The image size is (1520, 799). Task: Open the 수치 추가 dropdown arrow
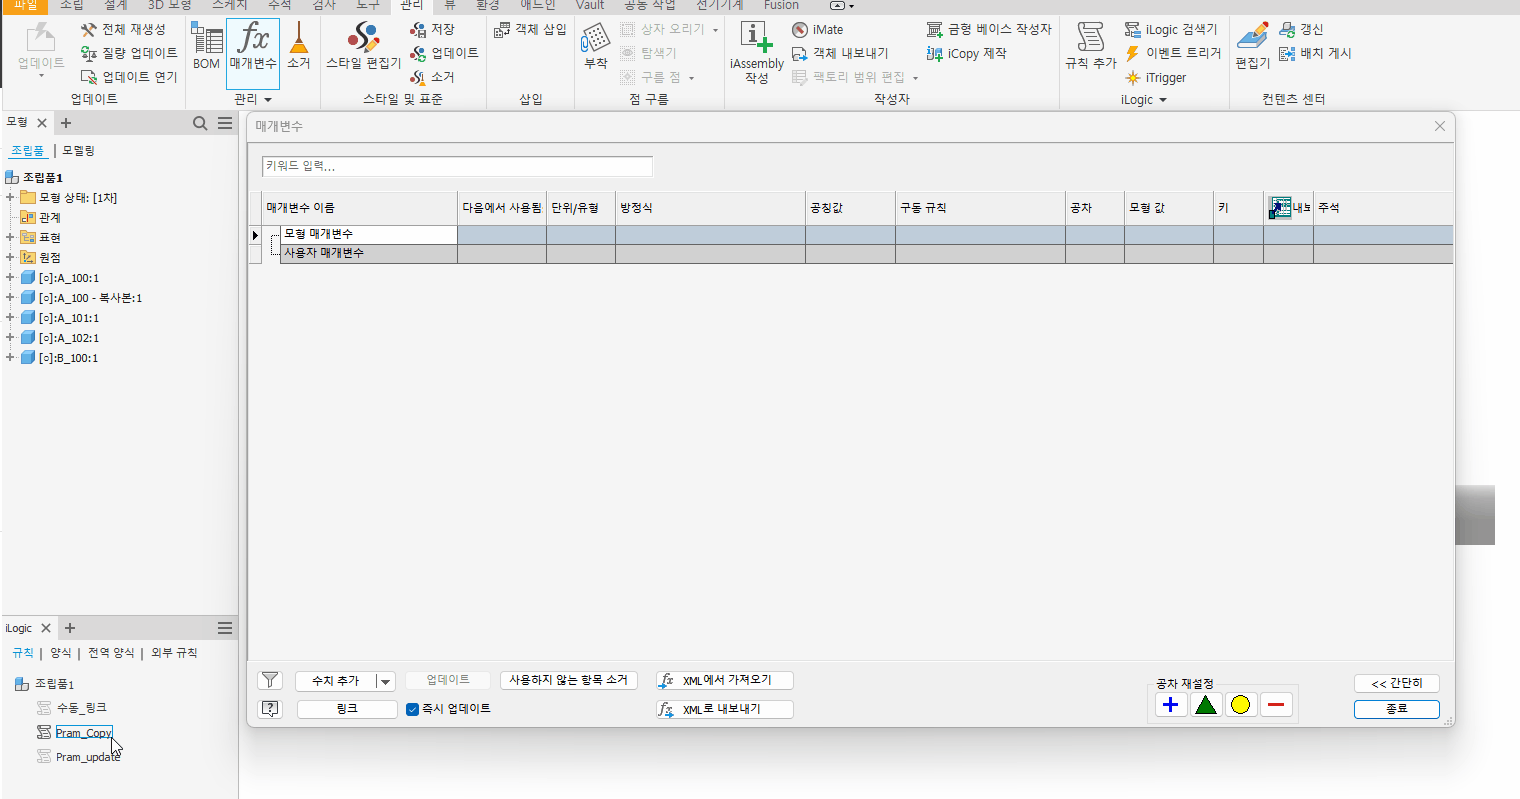click(x=385, y=681)
